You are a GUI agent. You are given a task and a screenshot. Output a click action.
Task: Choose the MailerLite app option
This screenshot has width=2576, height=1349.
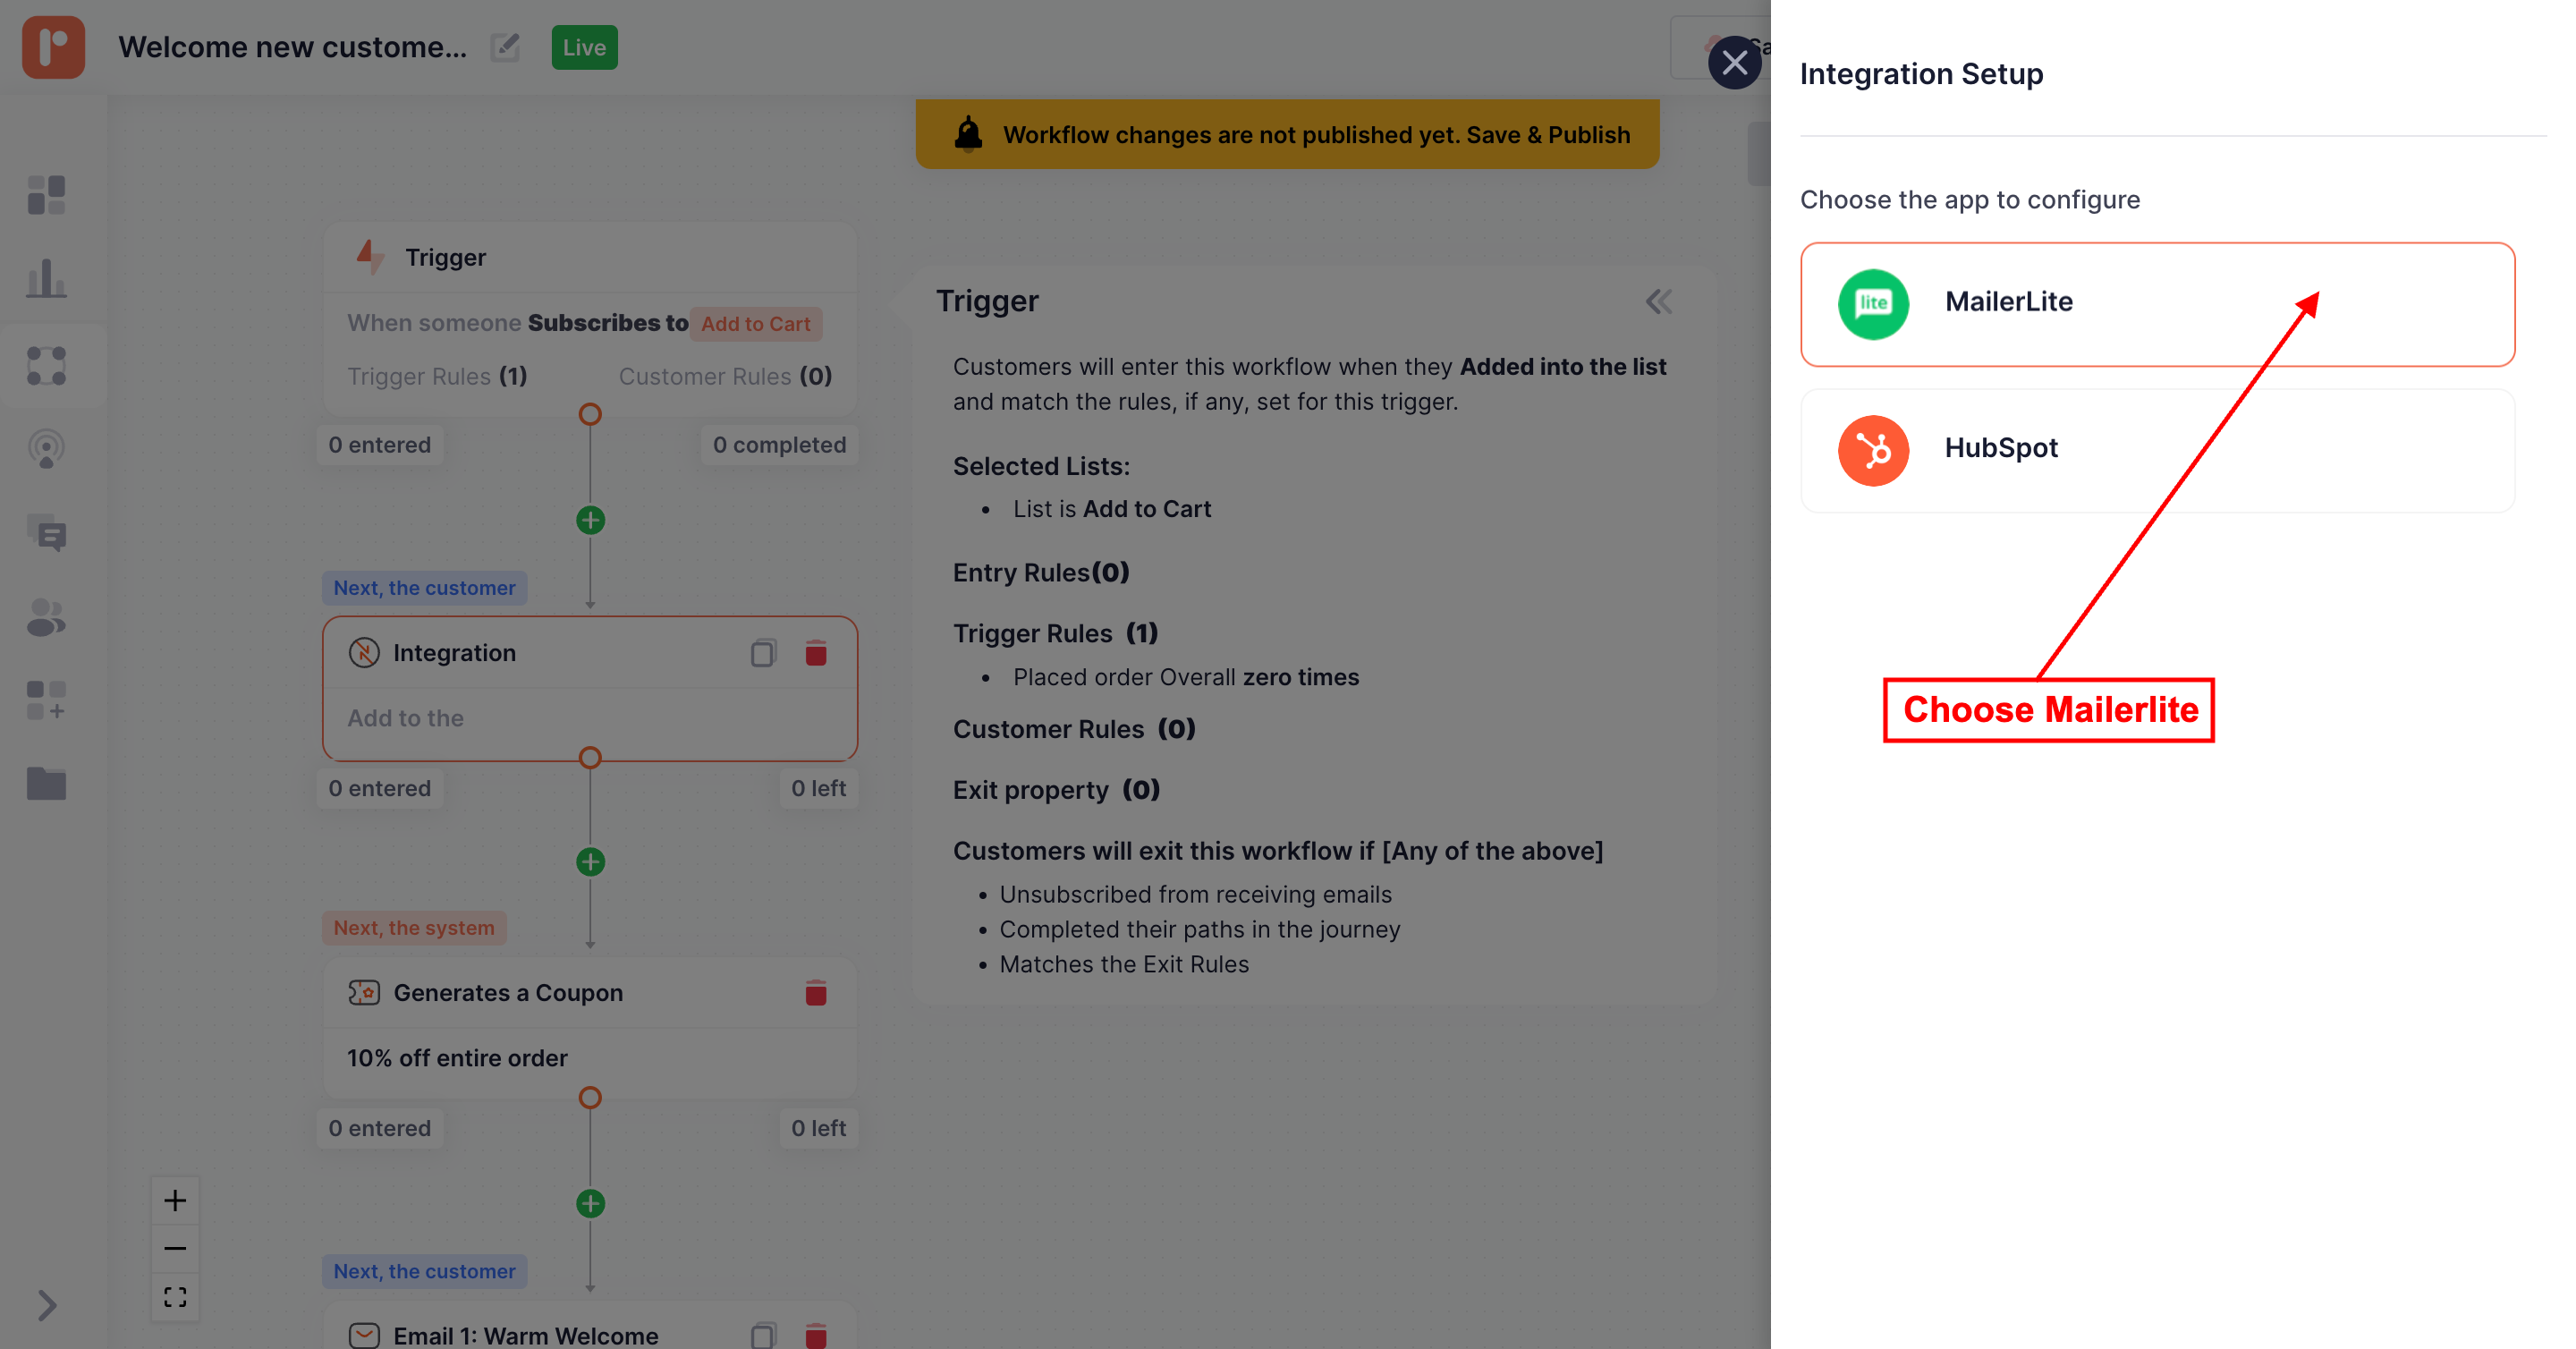tap(2156, 303)
